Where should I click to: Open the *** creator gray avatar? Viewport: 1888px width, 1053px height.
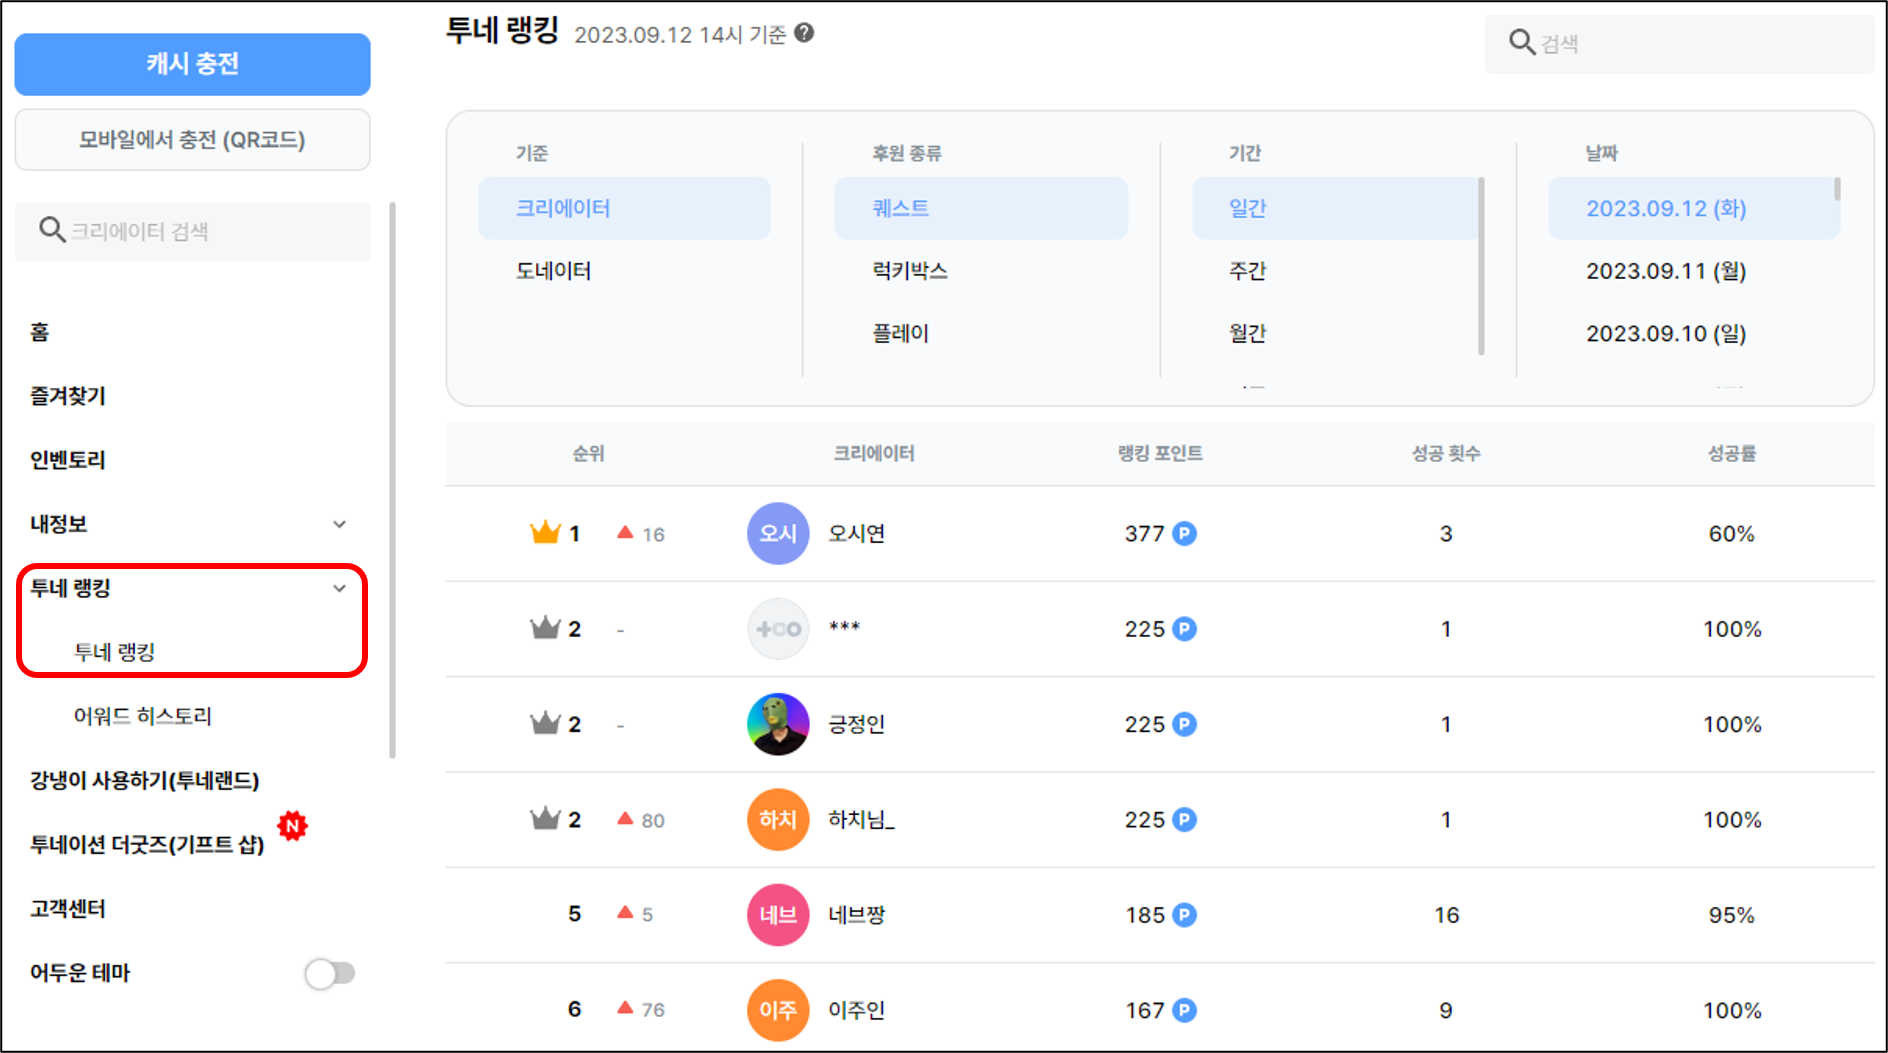778,629
